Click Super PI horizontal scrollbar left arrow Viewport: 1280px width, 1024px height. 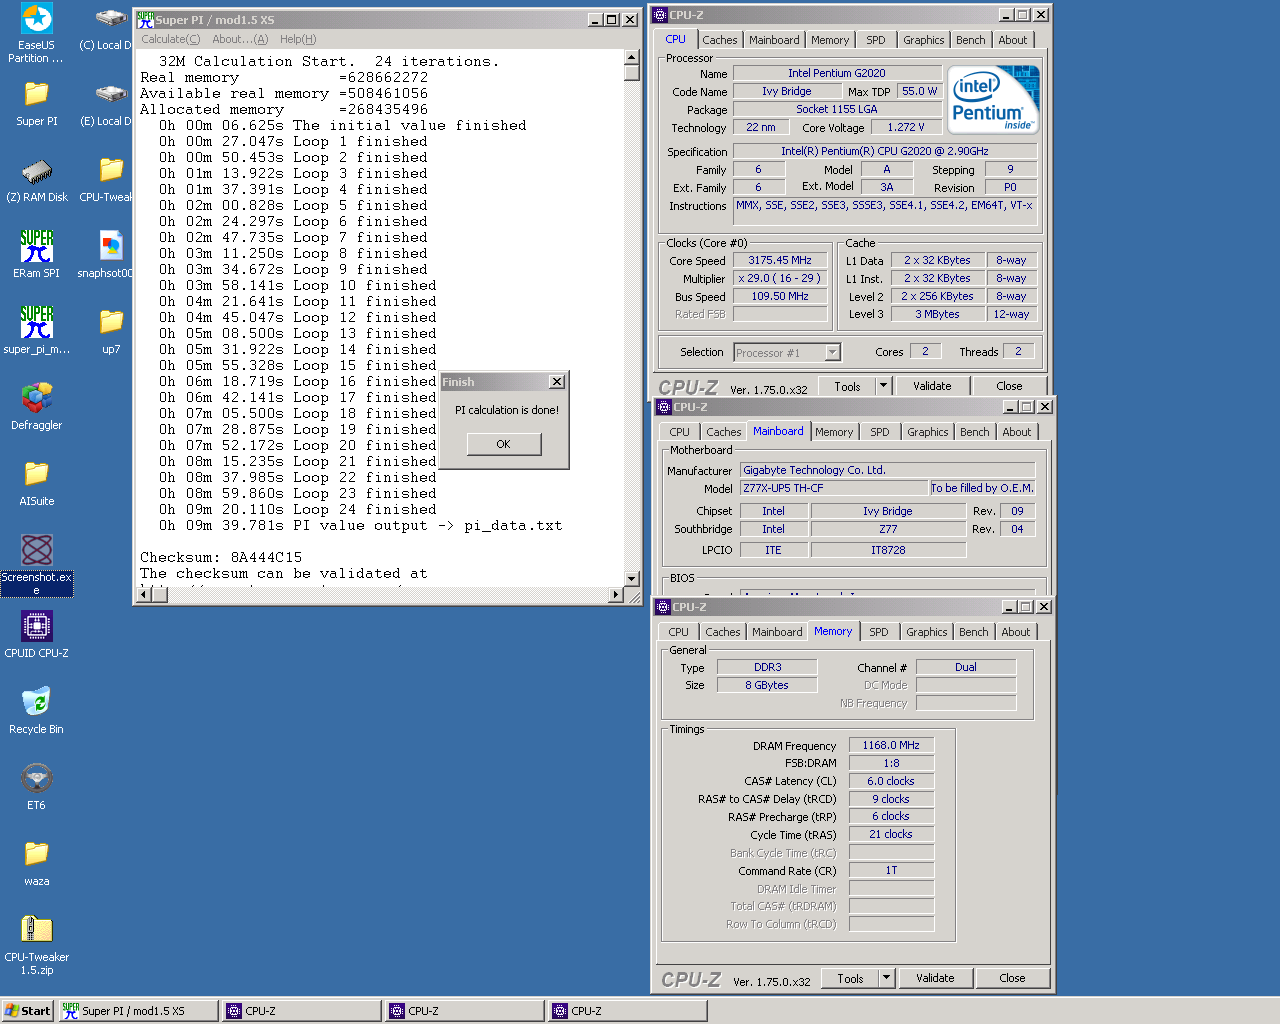(144, 595)
